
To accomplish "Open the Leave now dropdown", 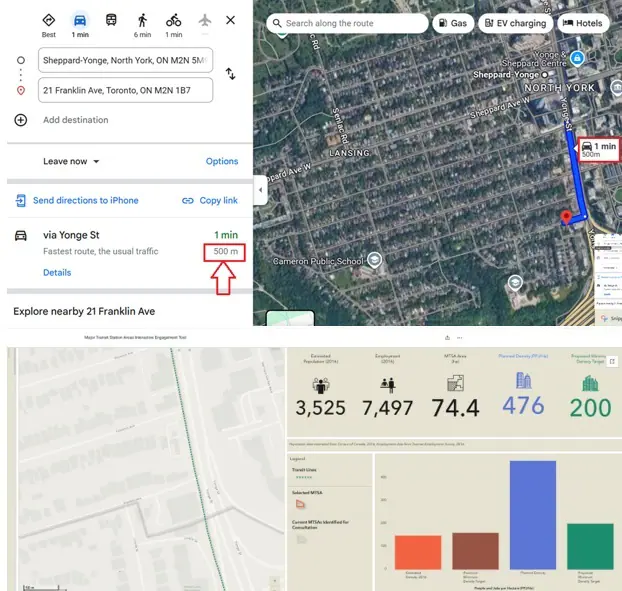I will coord(72,161).
